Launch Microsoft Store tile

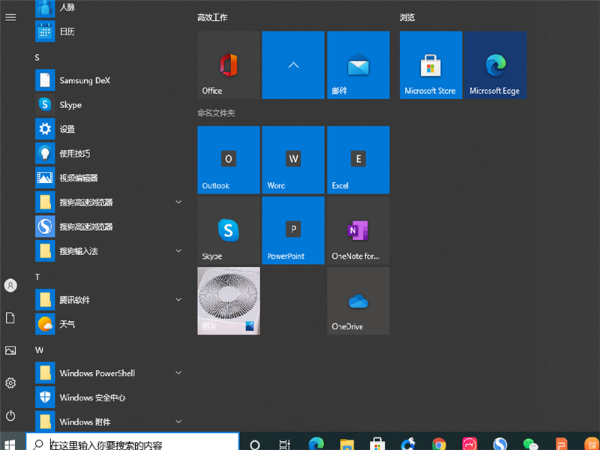tap(431, 65)
